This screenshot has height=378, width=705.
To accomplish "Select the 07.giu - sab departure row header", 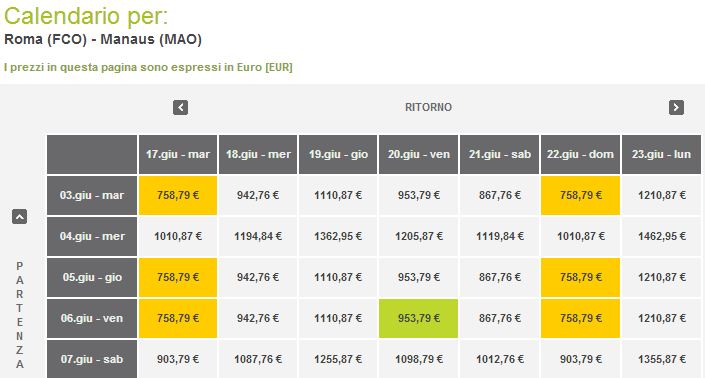I will tap(92, 359).
